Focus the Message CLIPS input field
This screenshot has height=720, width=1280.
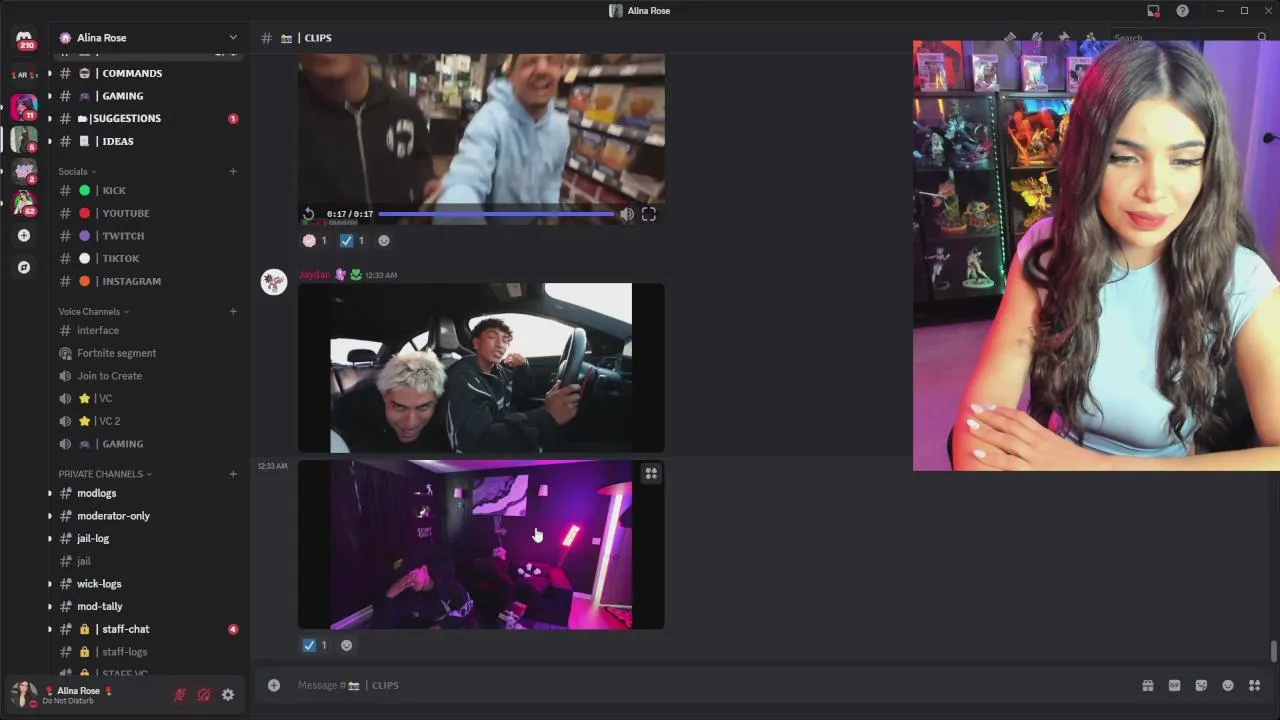pyautogui.click(x=700, y=685)
